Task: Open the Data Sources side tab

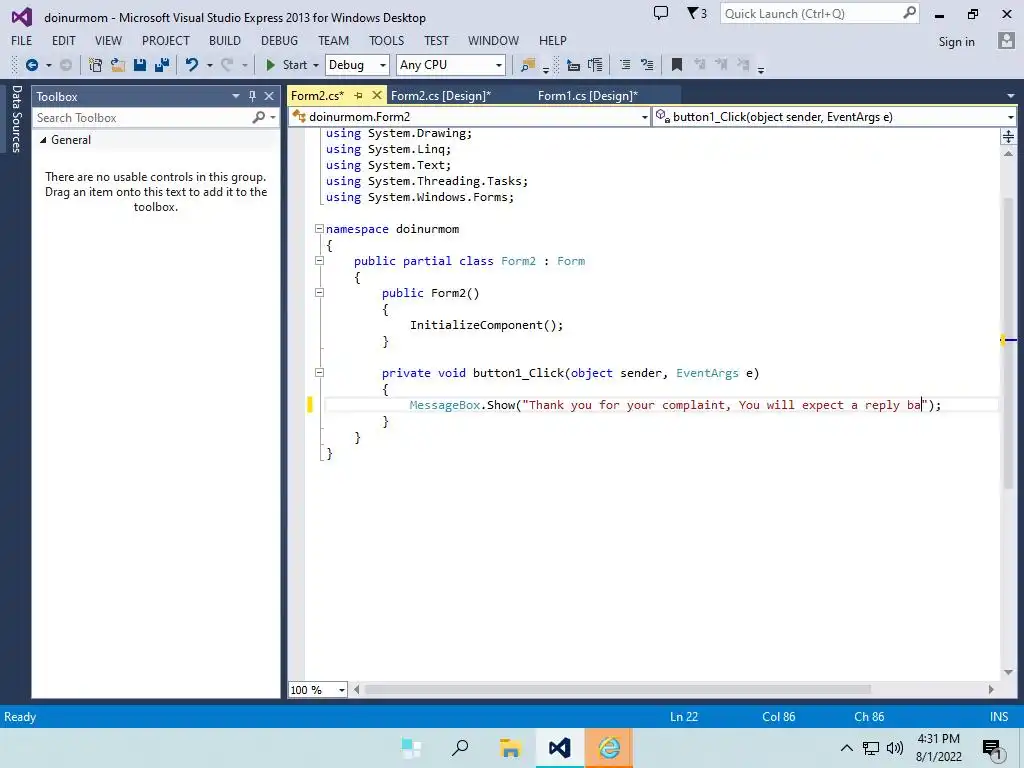Action: point(16,119)
